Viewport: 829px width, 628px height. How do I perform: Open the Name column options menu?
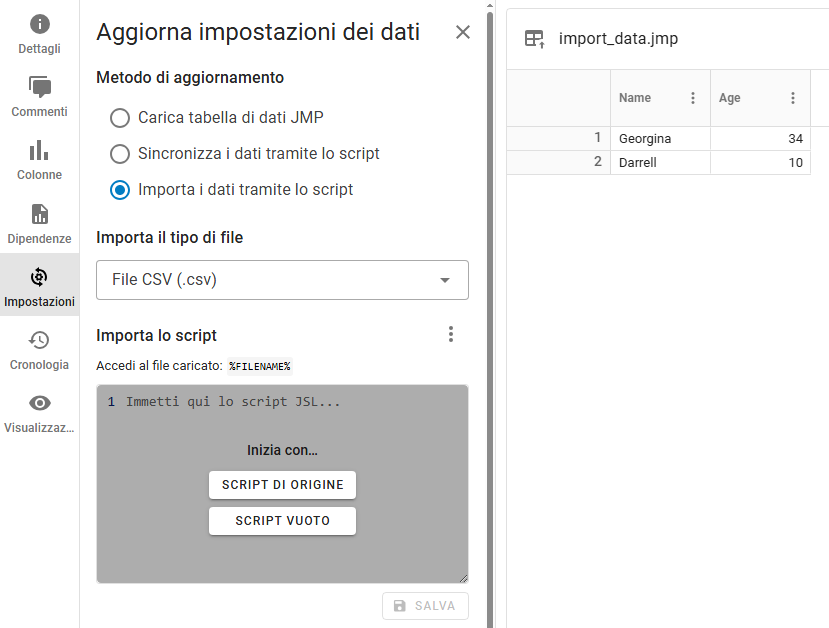coord(693,98)
